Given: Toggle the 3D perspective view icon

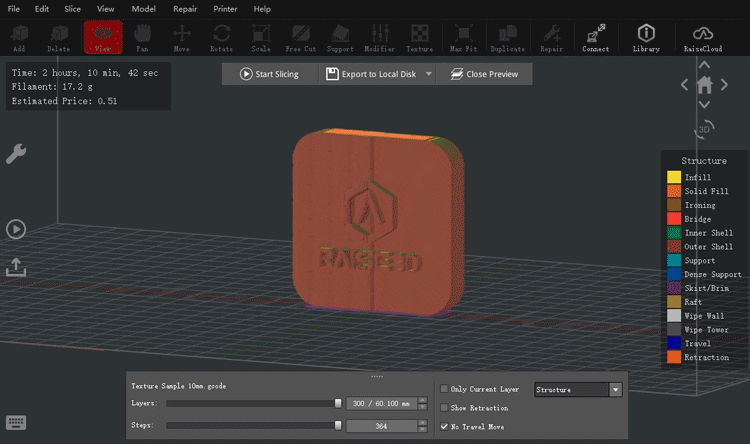Looking at the screenshot, I should 704,130.
